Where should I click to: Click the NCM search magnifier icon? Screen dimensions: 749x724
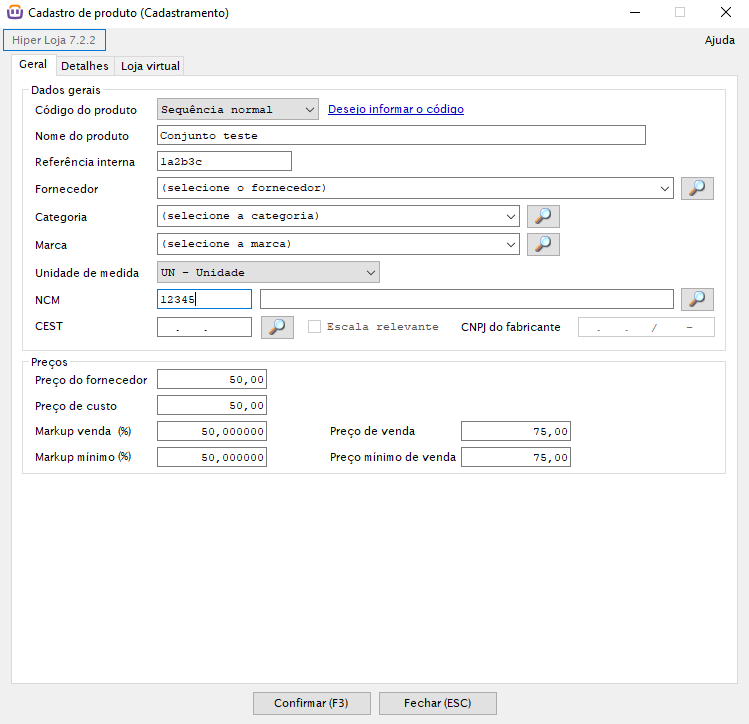(697, 299)
